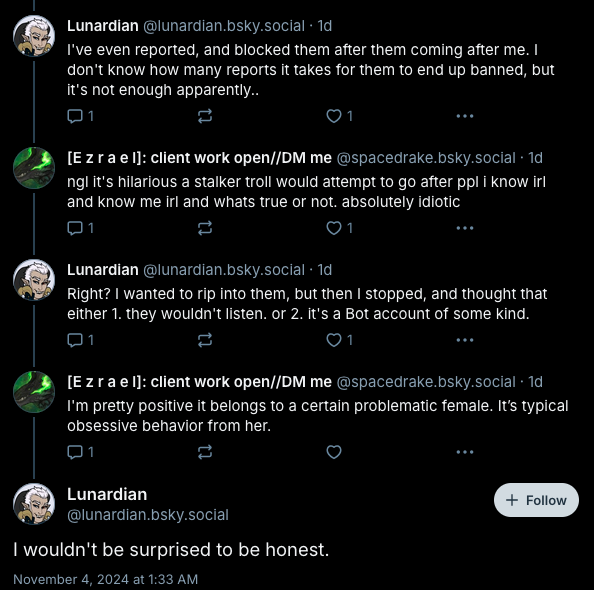Open the Lunardian avatar beside the Follow button
The width and height of the screenshot is (594, 590).
click(x=34, y=504)
